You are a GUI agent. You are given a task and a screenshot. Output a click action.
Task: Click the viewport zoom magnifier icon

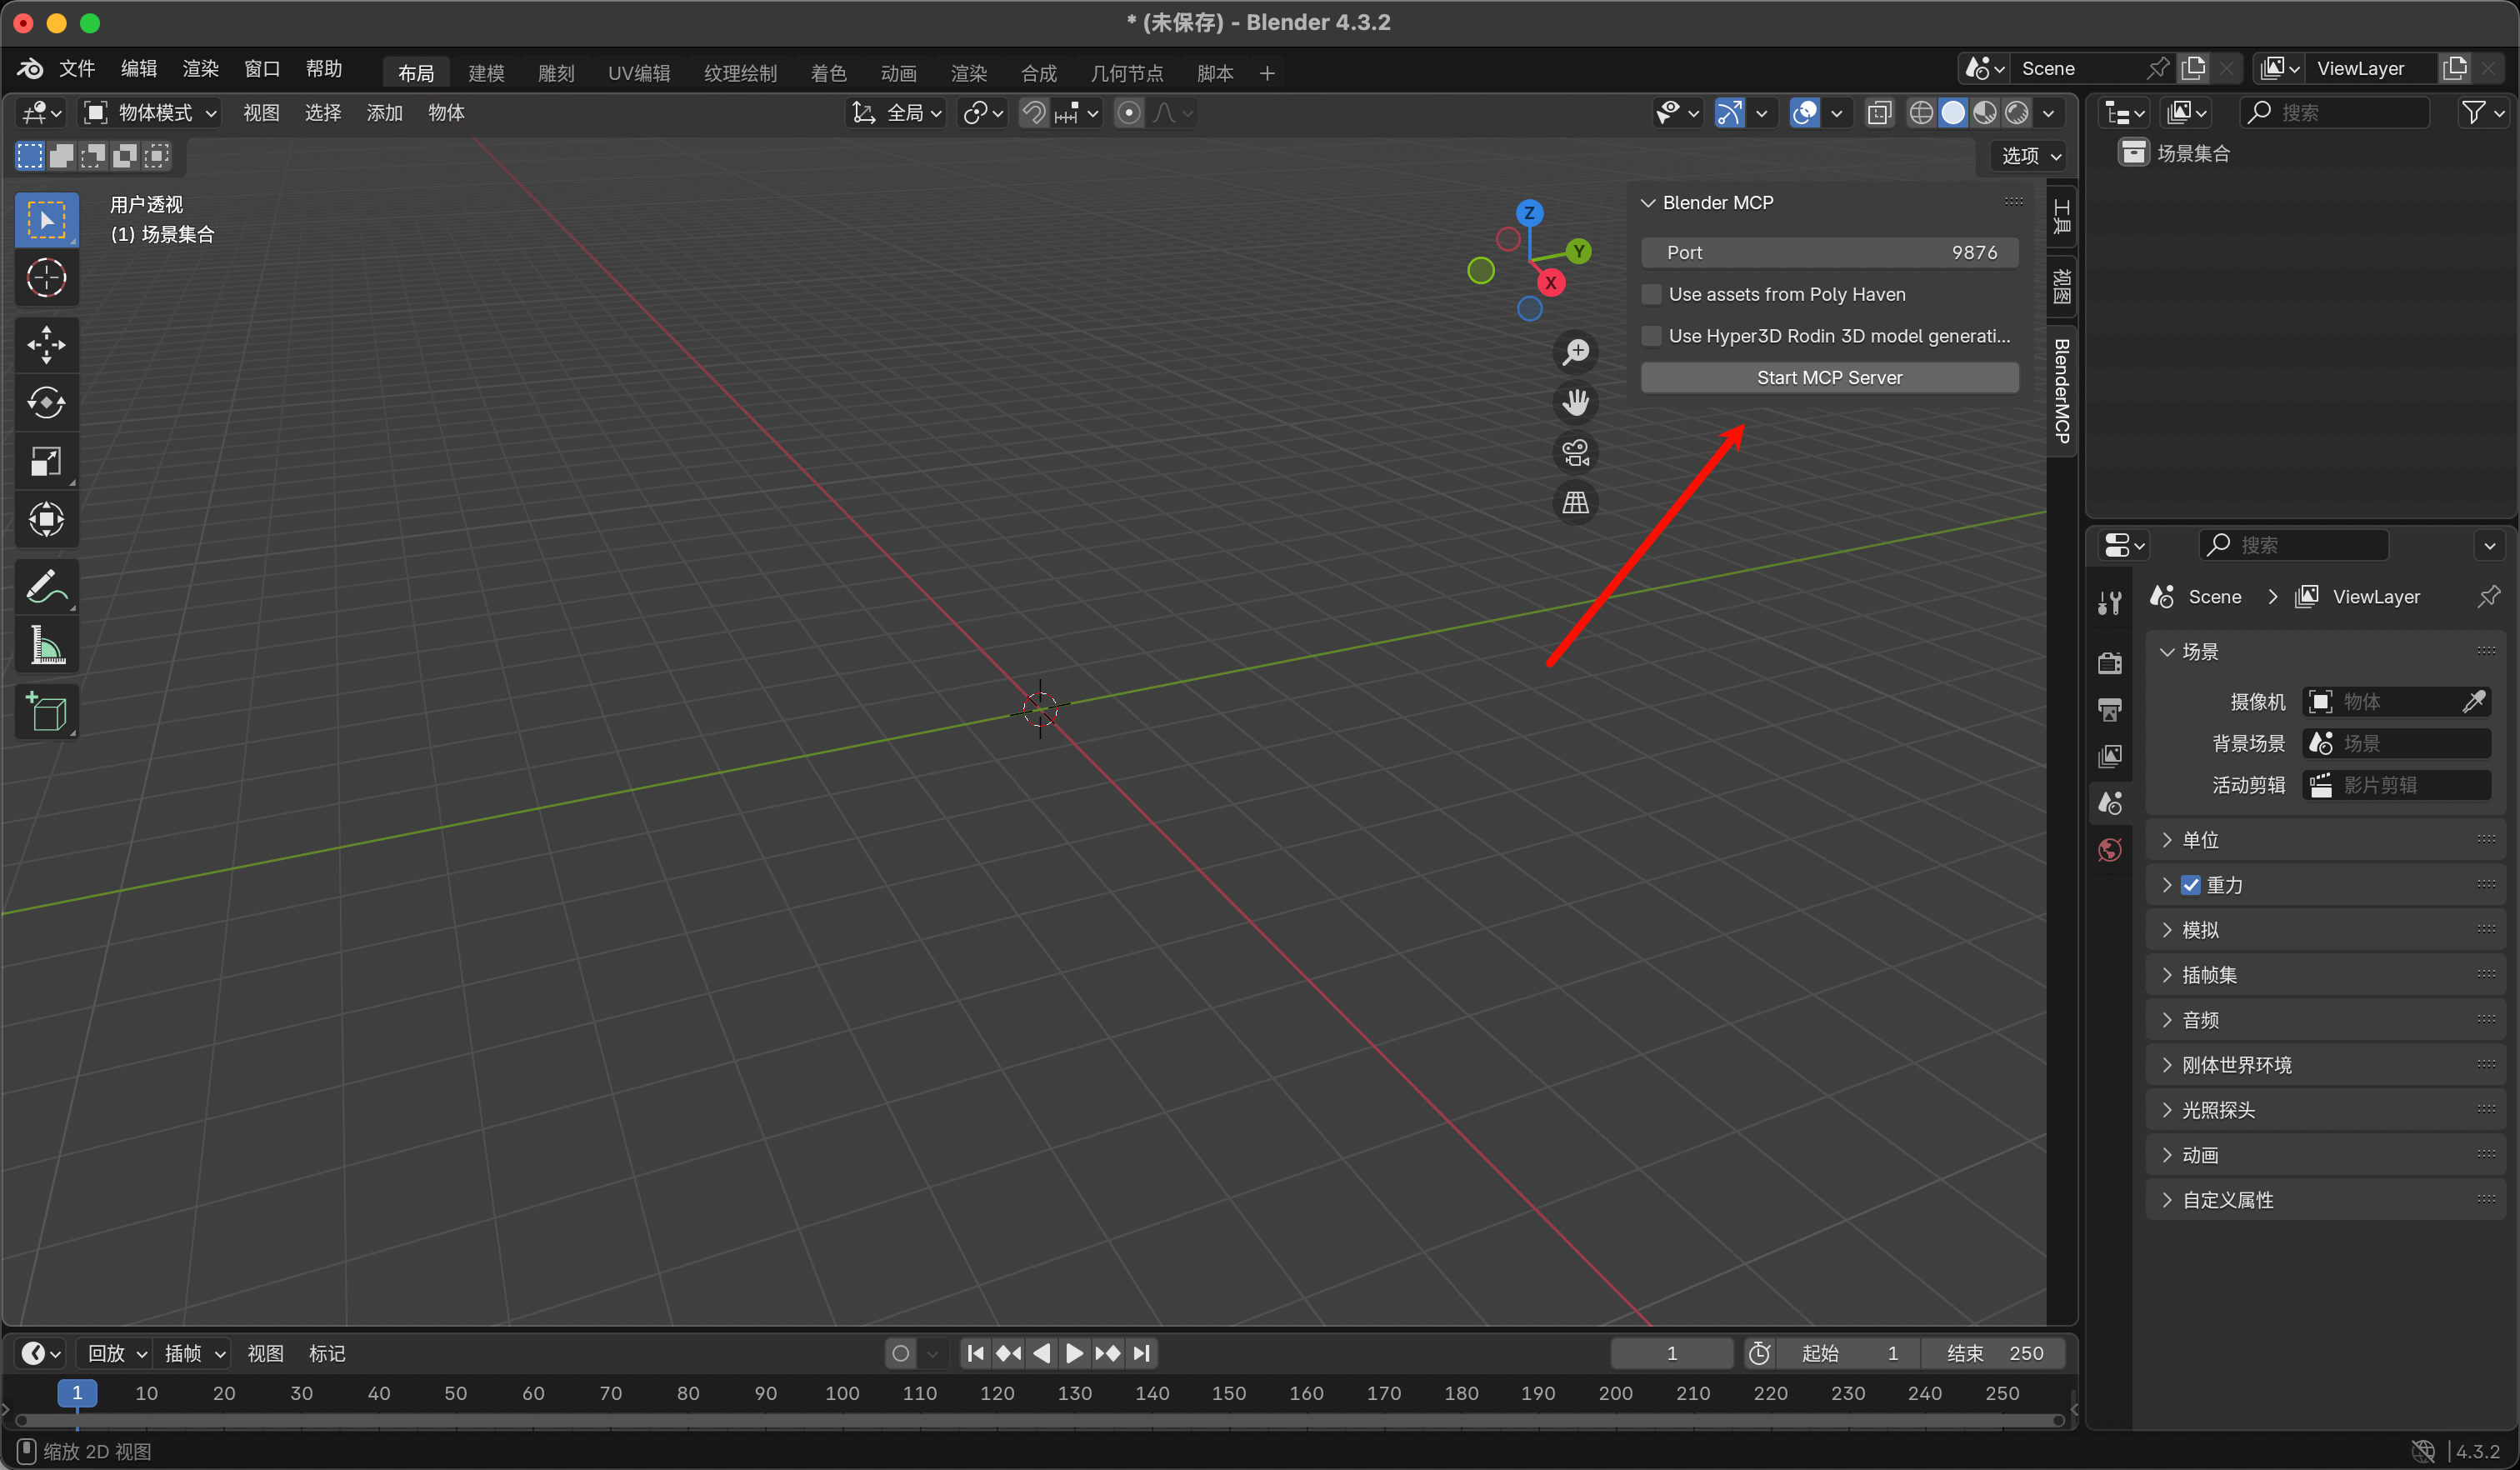pos(1576,352)
